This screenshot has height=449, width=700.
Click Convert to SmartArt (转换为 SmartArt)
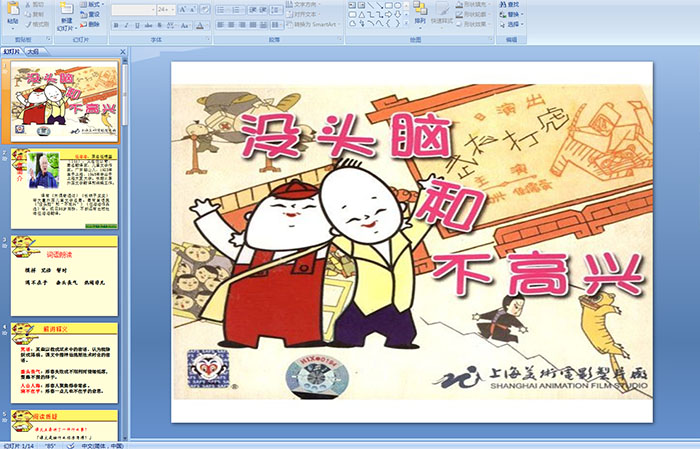311,24
